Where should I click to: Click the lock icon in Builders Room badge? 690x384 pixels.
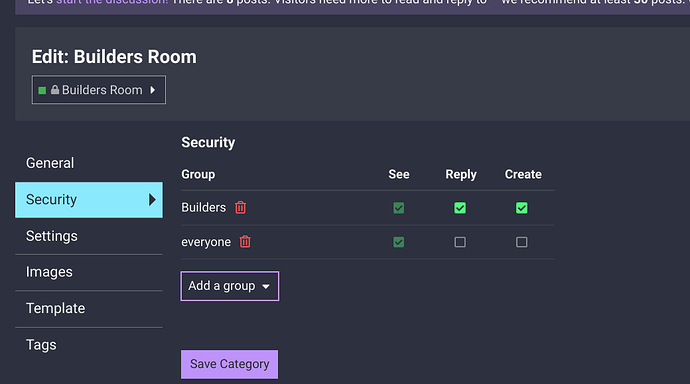click(55, 90)
